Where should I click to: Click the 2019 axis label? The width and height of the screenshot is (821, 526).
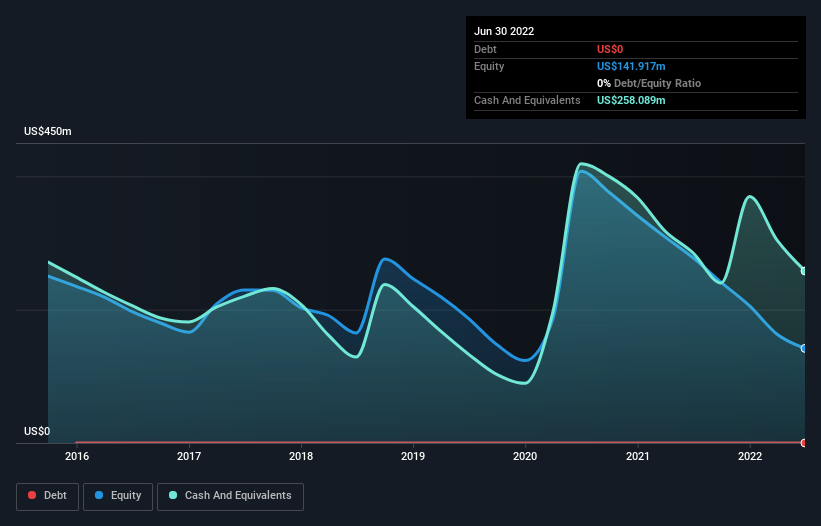(413, 456)
